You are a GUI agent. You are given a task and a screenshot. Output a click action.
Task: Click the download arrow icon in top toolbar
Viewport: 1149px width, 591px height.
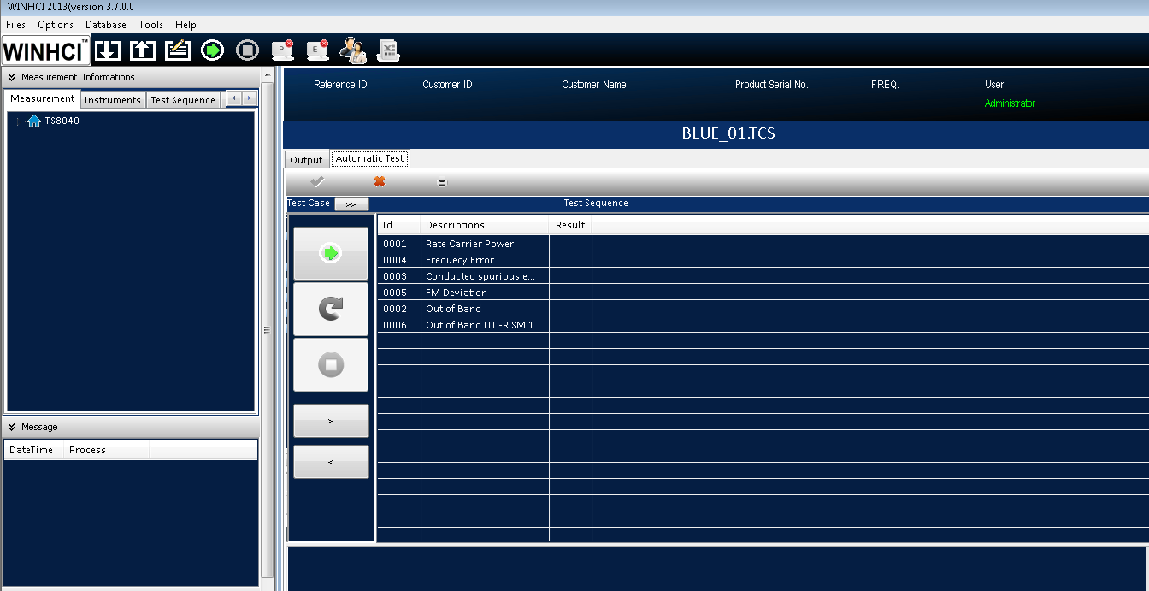tap(108, 50)
